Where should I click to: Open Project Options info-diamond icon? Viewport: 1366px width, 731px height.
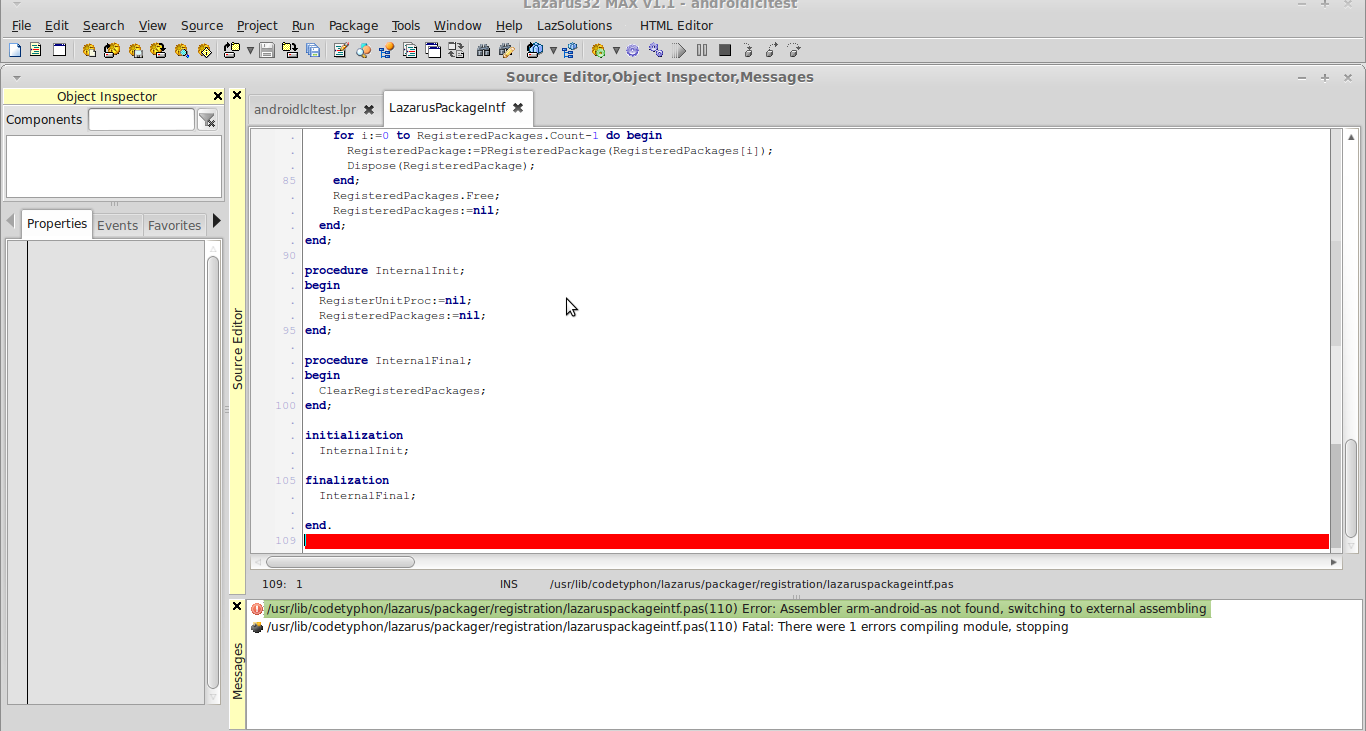[205, 50]
